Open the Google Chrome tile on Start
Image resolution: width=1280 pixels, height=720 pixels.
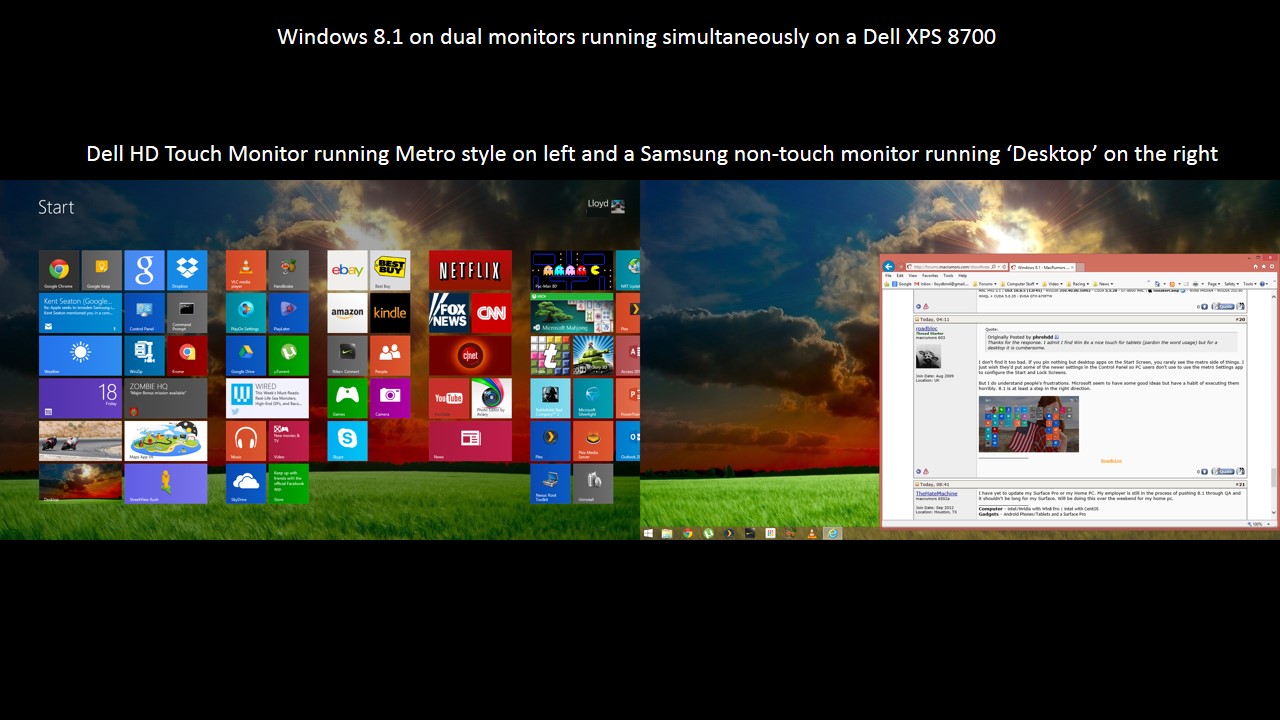(x=59, y=270)
